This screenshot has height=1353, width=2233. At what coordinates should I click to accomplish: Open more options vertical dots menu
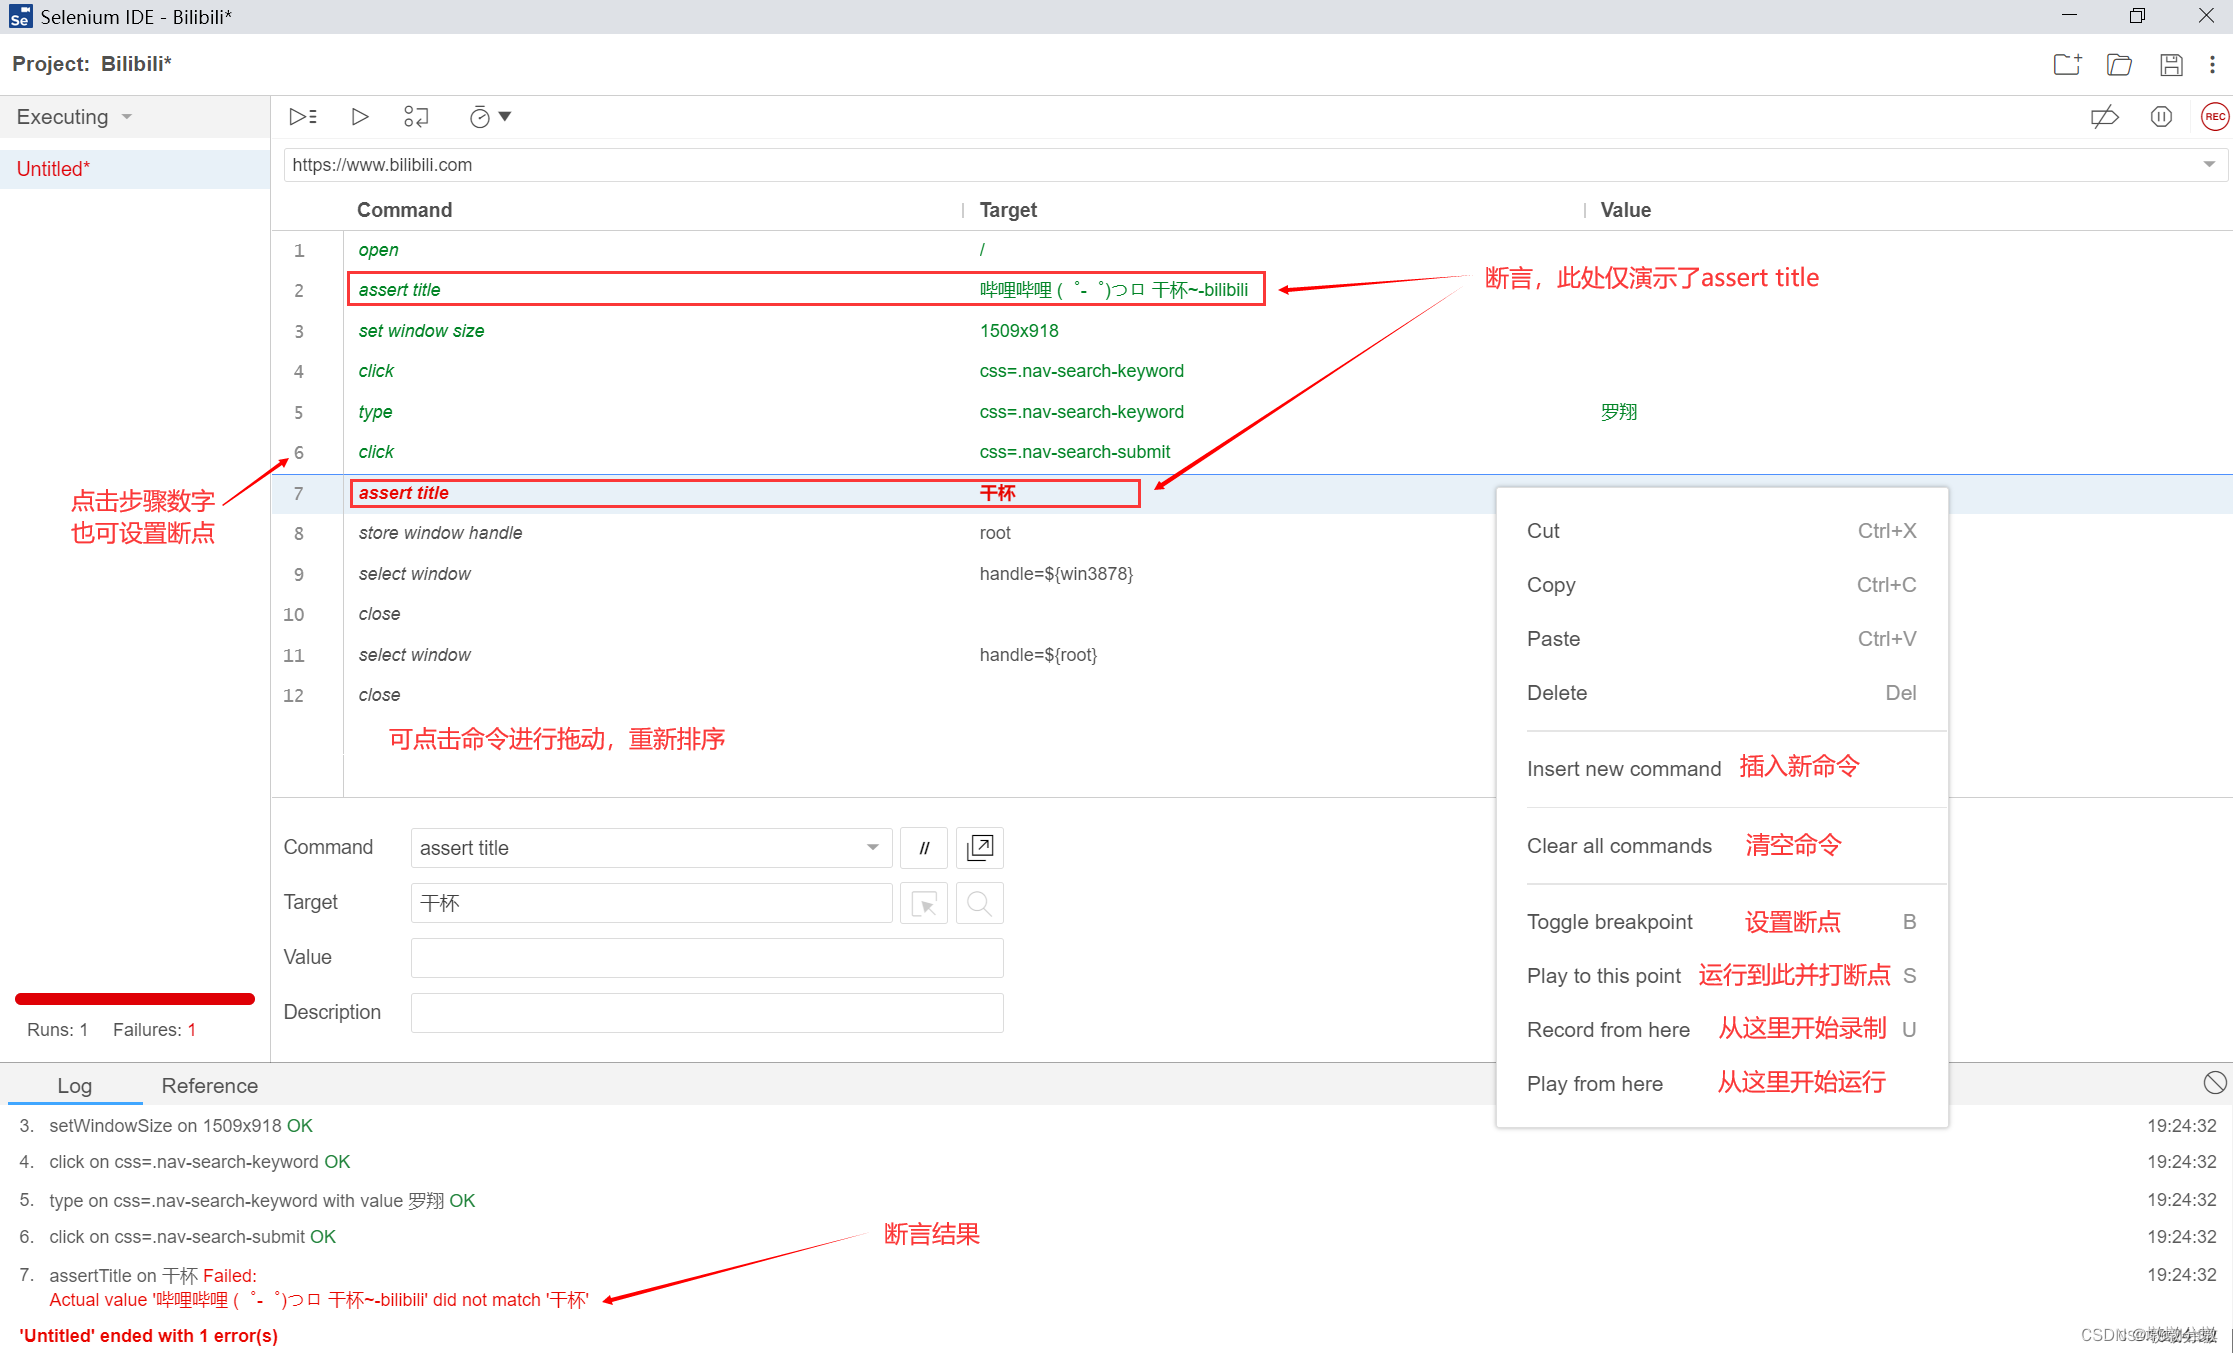pos(2212,65)
